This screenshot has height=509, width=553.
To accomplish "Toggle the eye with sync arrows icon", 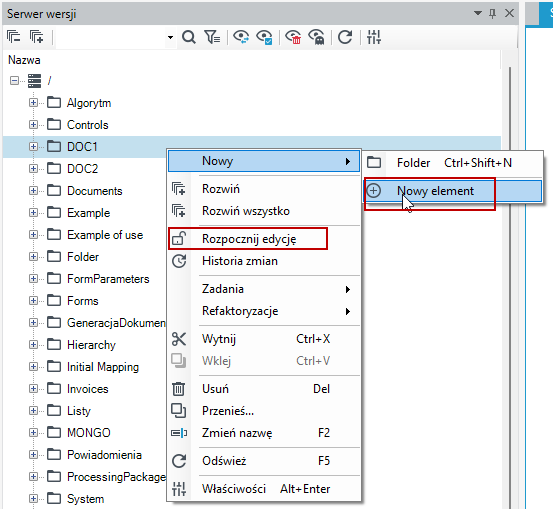I will coord(241,37).
